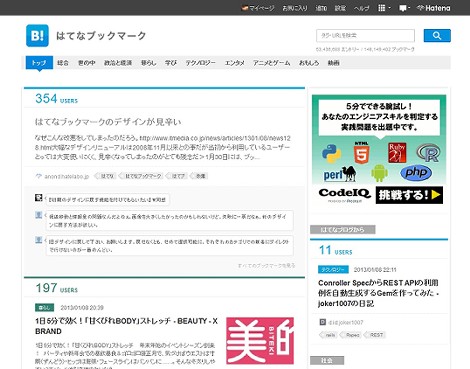
Task: Click the black avatar of first comment
Action: tap(39, 198)
